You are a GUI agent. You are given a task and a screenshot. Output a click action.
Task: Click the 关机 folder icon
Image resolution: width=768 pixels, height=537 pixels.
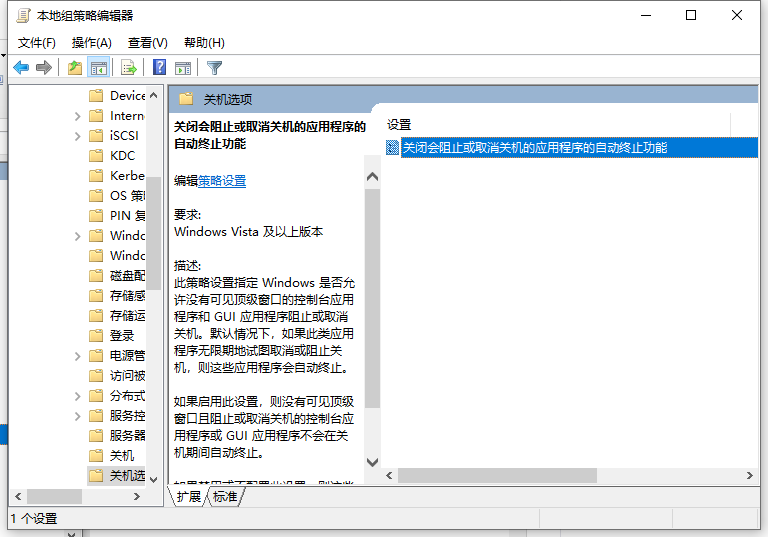click(x=96, y=455)
